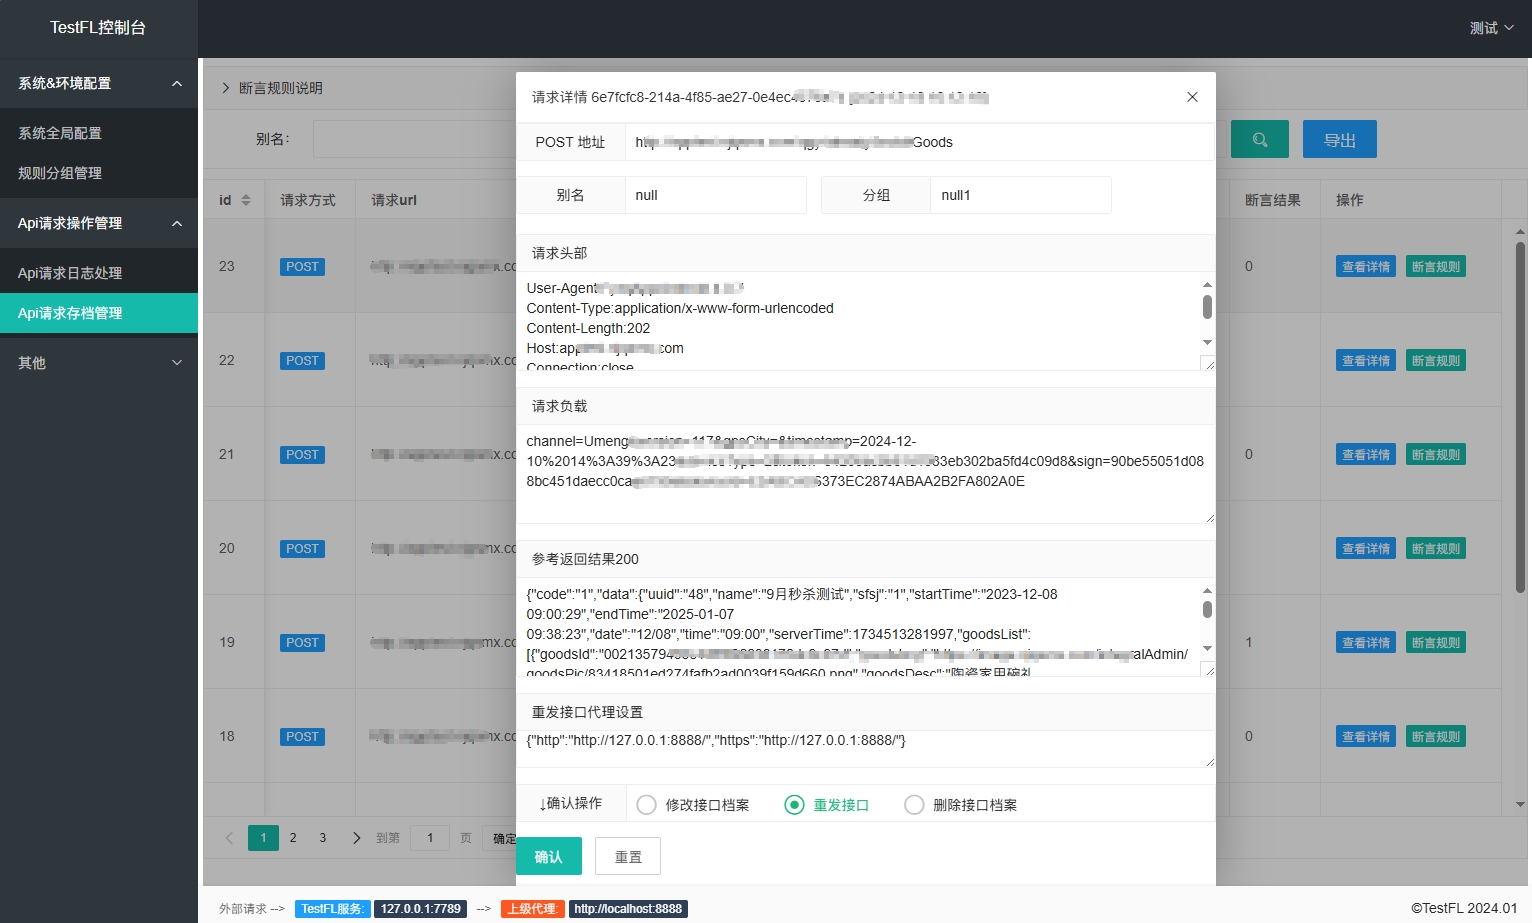This screenshot has height=923, width=1532.
Task: Click the 重置 button in dialog
Action: click(x=628, y=856)
